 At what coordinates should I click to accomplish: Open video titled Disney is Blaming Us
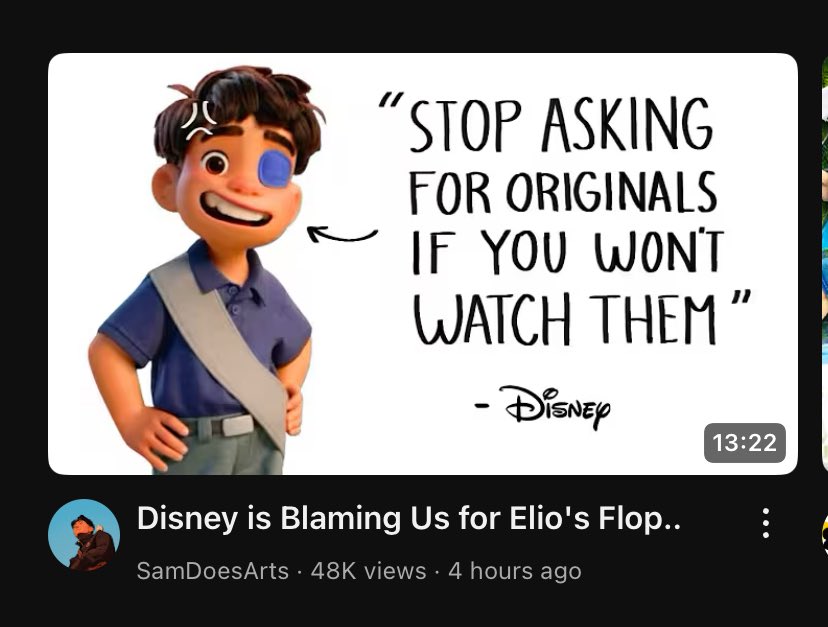(409, 518)
